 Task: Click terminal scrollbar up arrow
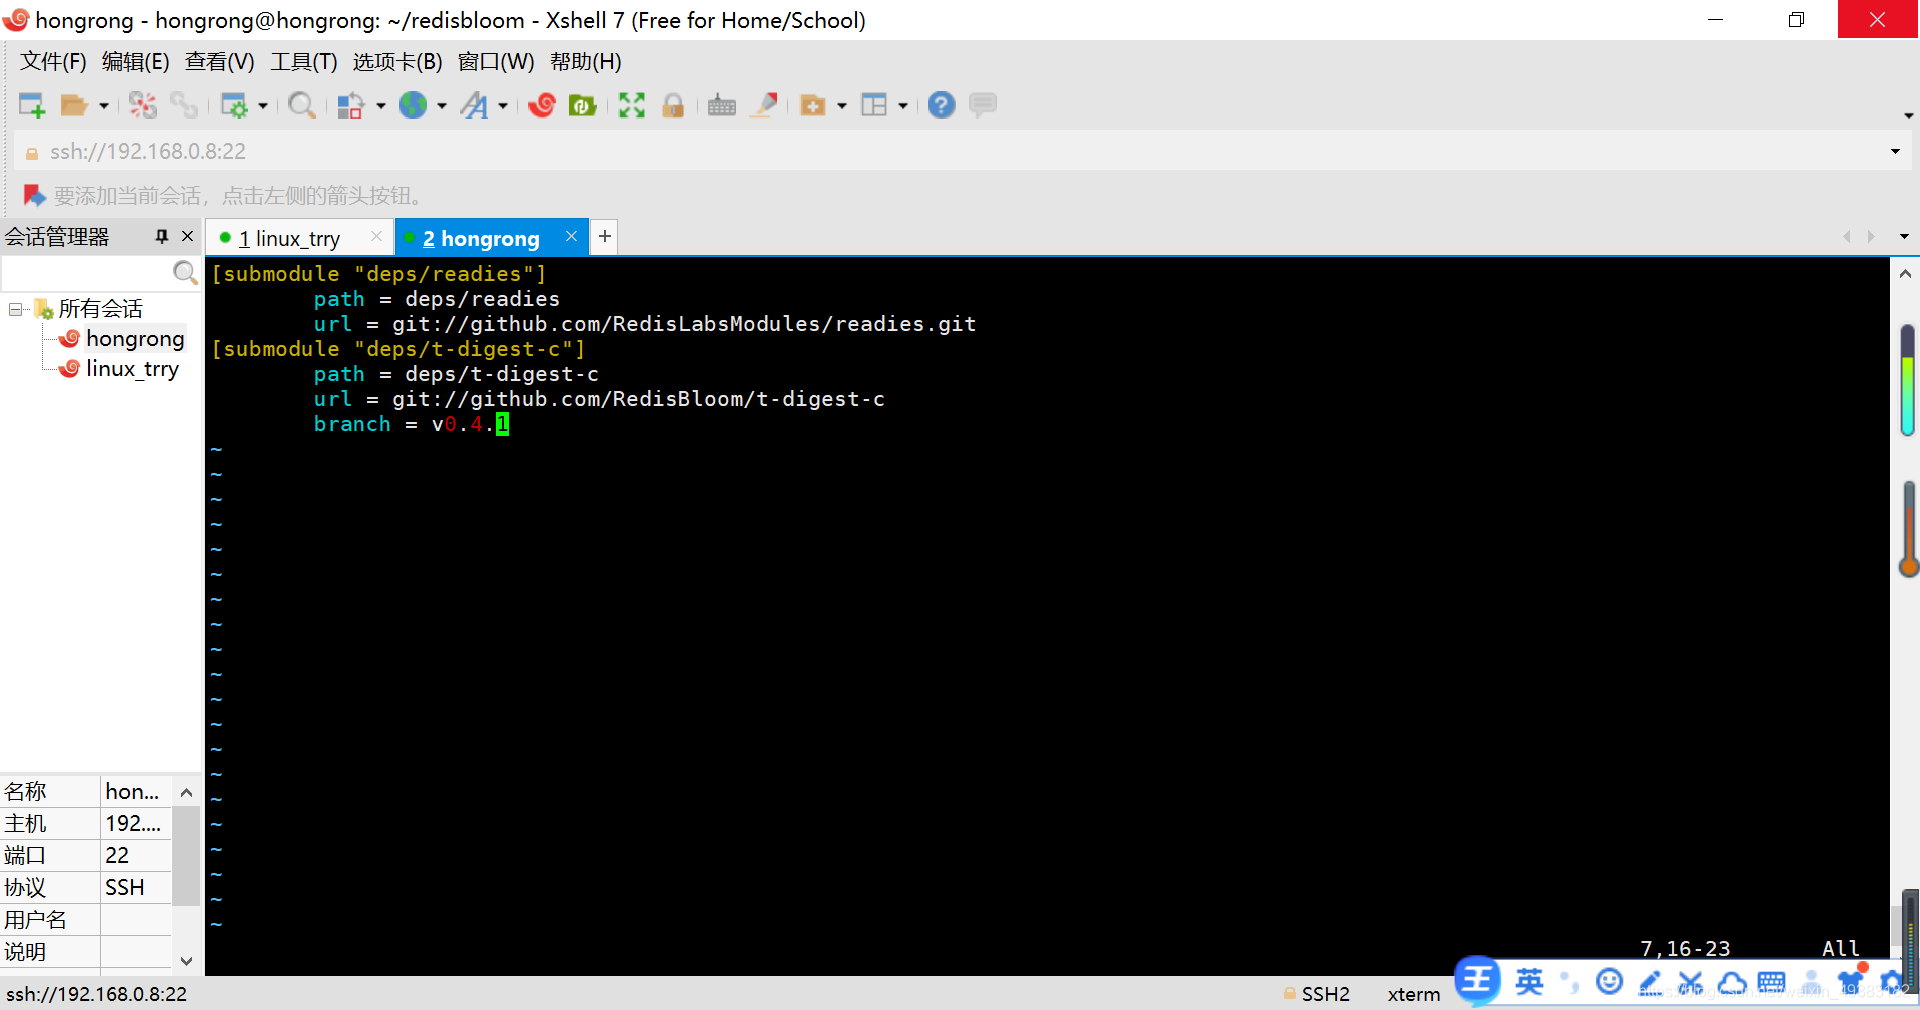point(1905,274)
